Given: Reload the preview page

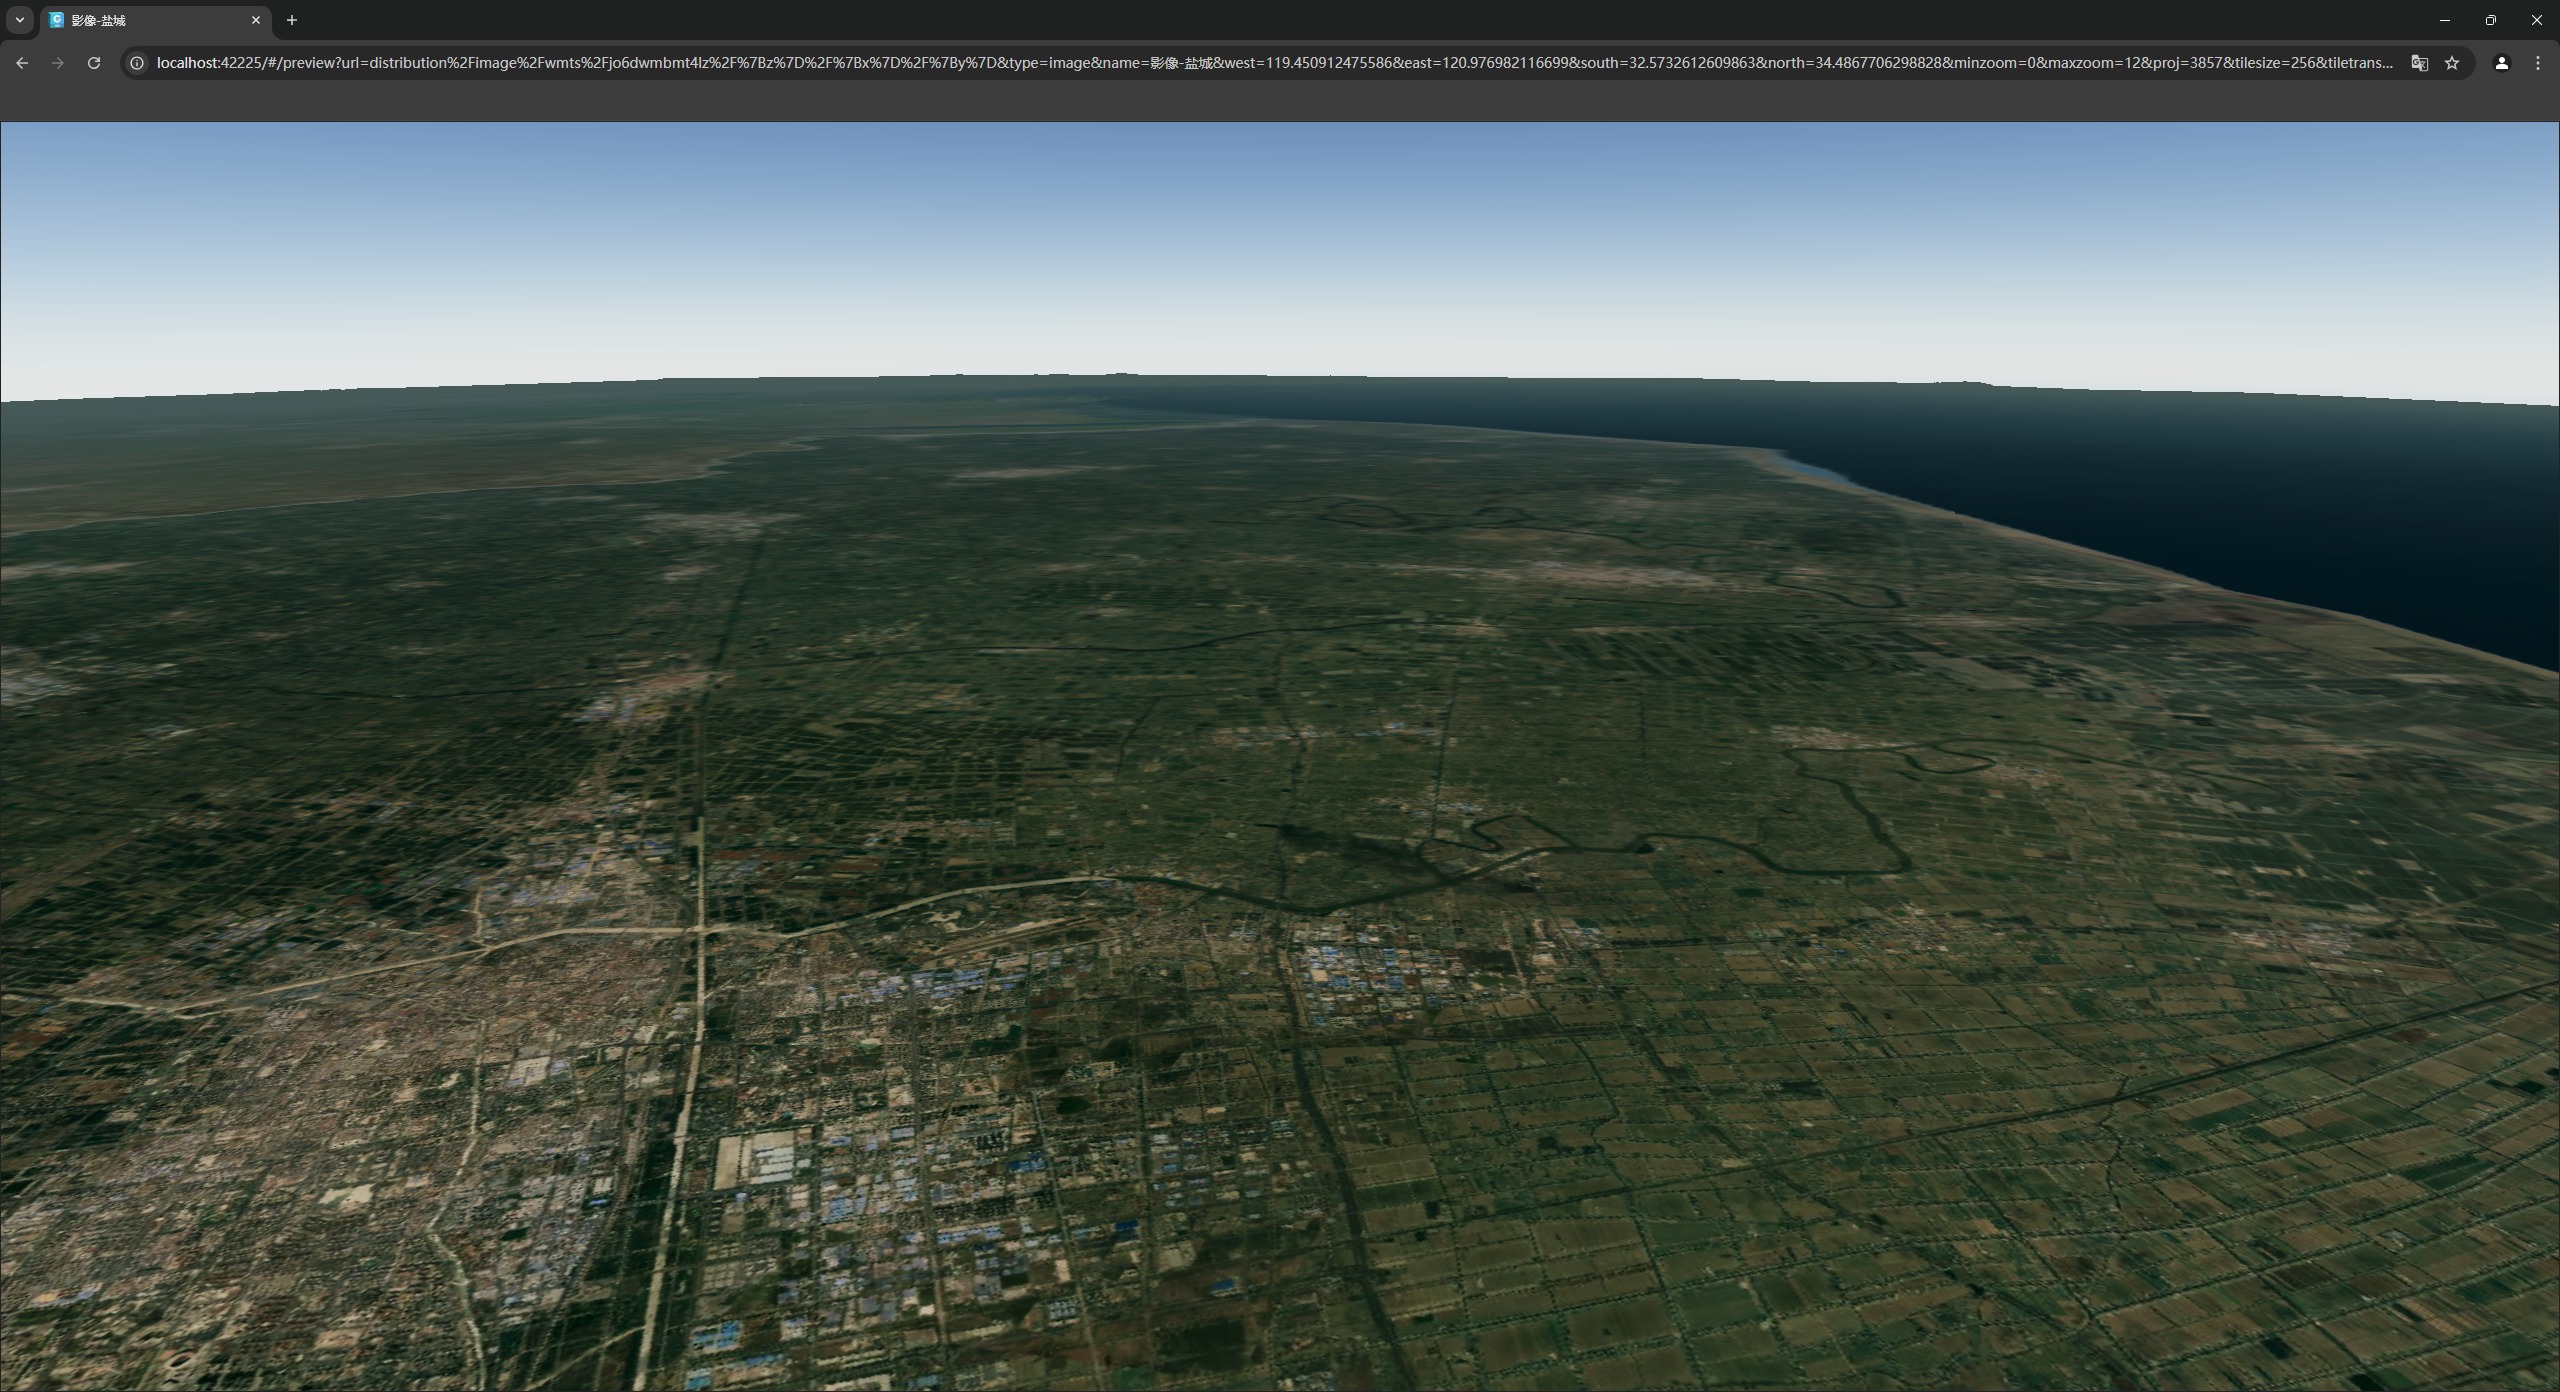Looking at the screenshot, I should pyautogui.click(x=94, y=63).
